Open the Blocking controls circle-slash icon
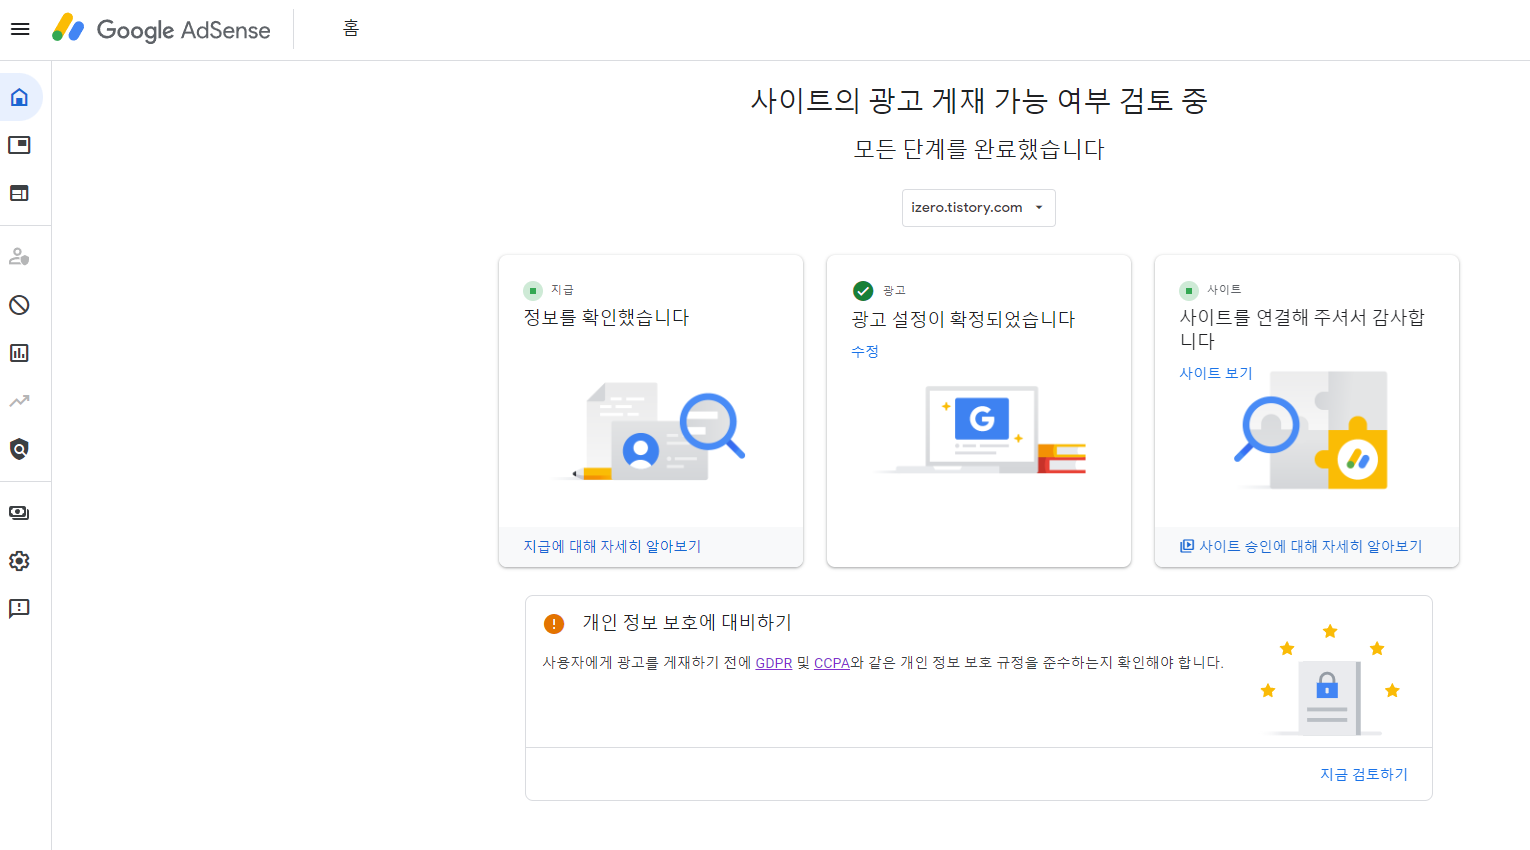 (x=19, y=305)
